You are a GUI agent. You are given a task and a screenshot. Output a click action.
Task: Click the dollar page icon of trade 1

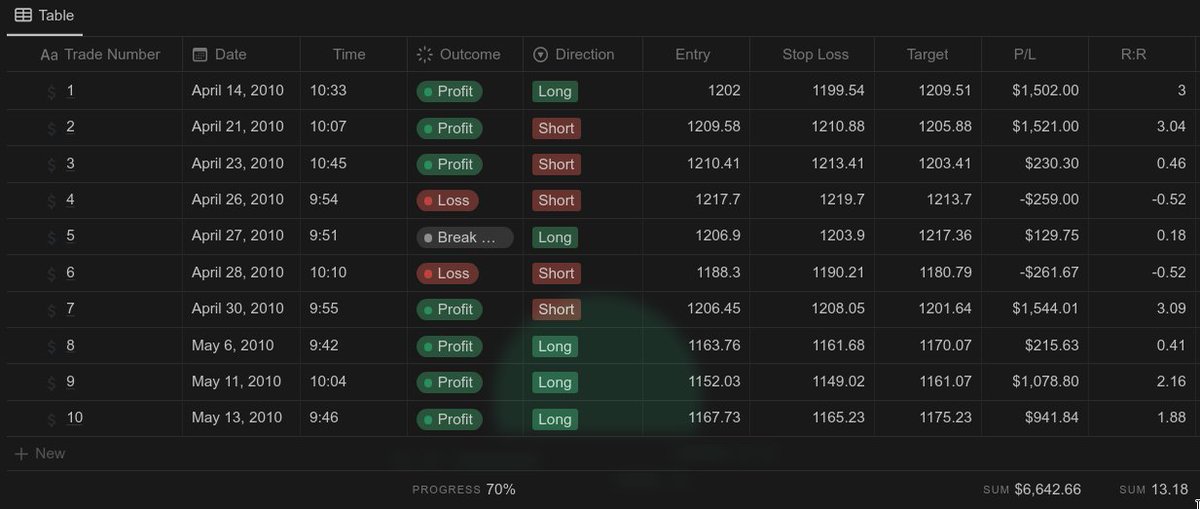[x=51, y=92]
